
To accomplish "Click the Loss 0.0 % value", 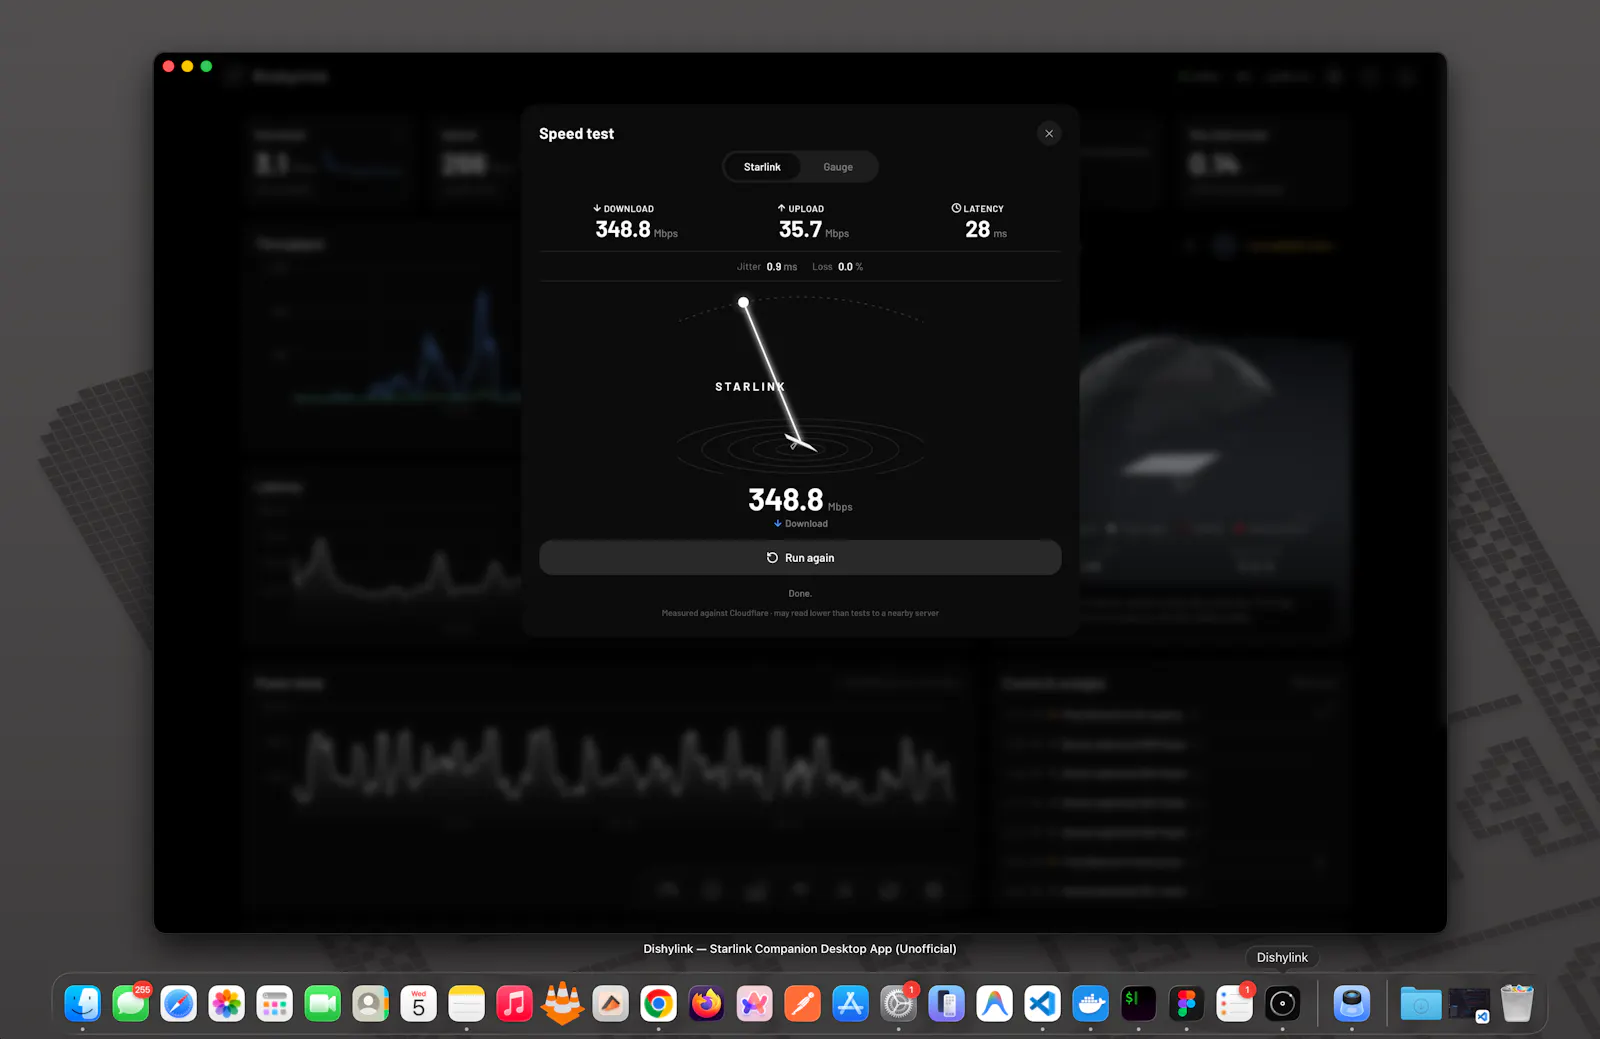I will click(837, 267).
